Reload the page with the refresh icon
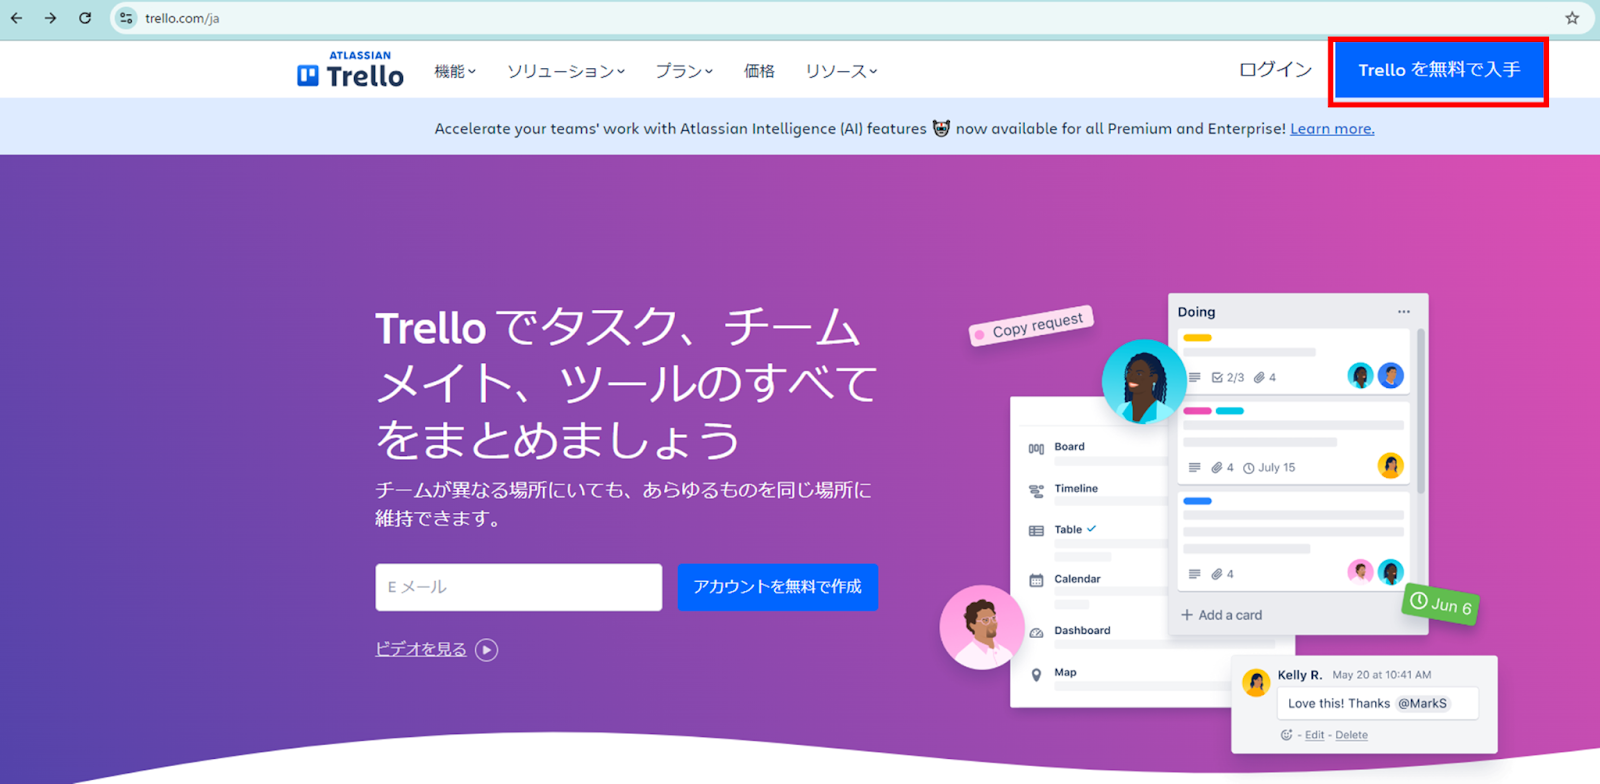Screen dimensions: 1600x784 pyautogui.click(x=85, y=18)
